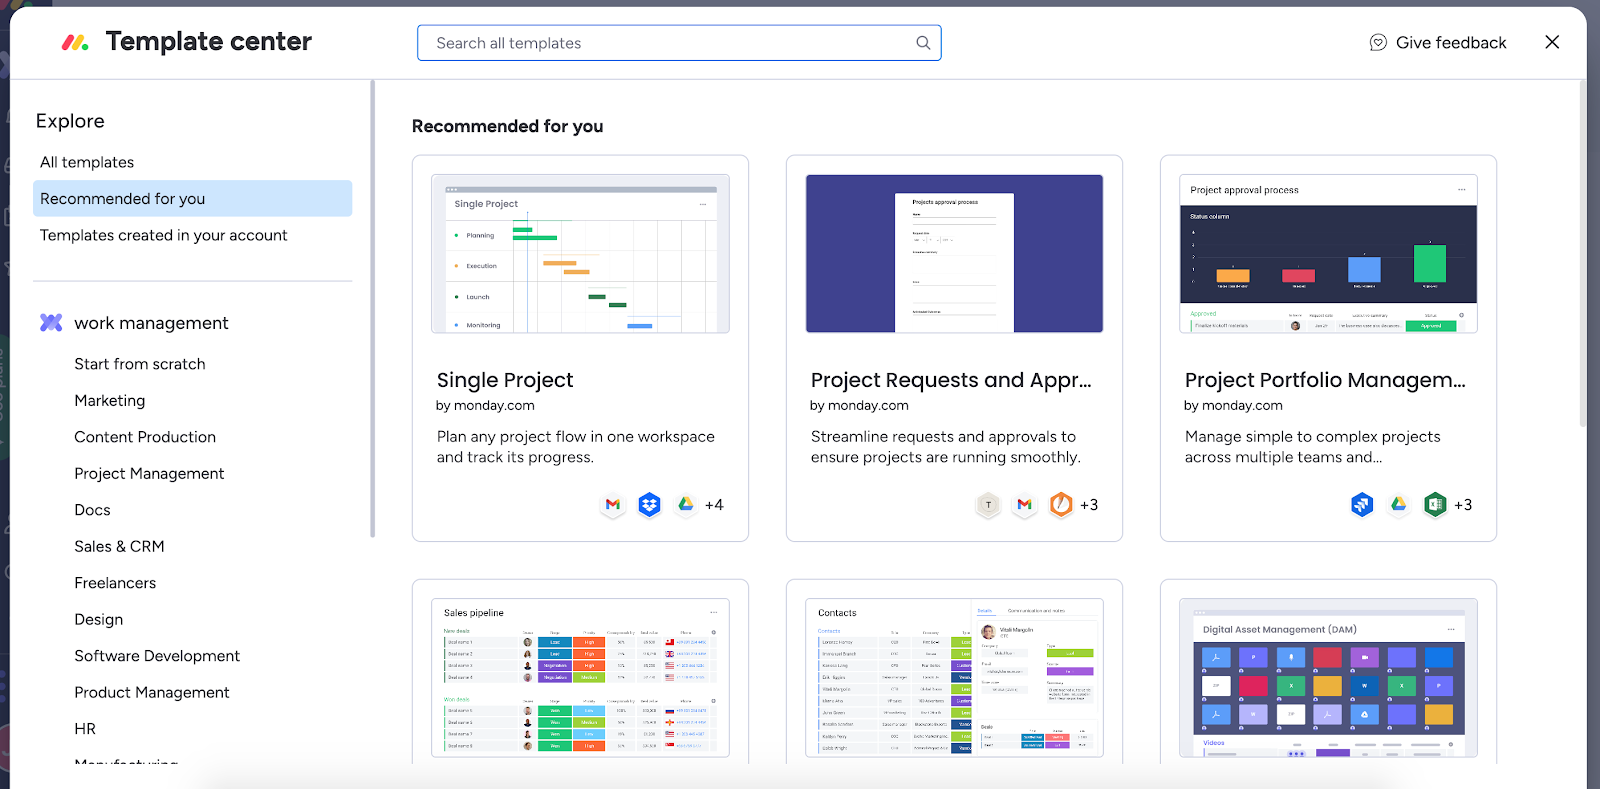Close the Template center dialog
This screenshot has width=1600, height=789.
tap(1552, 42)
